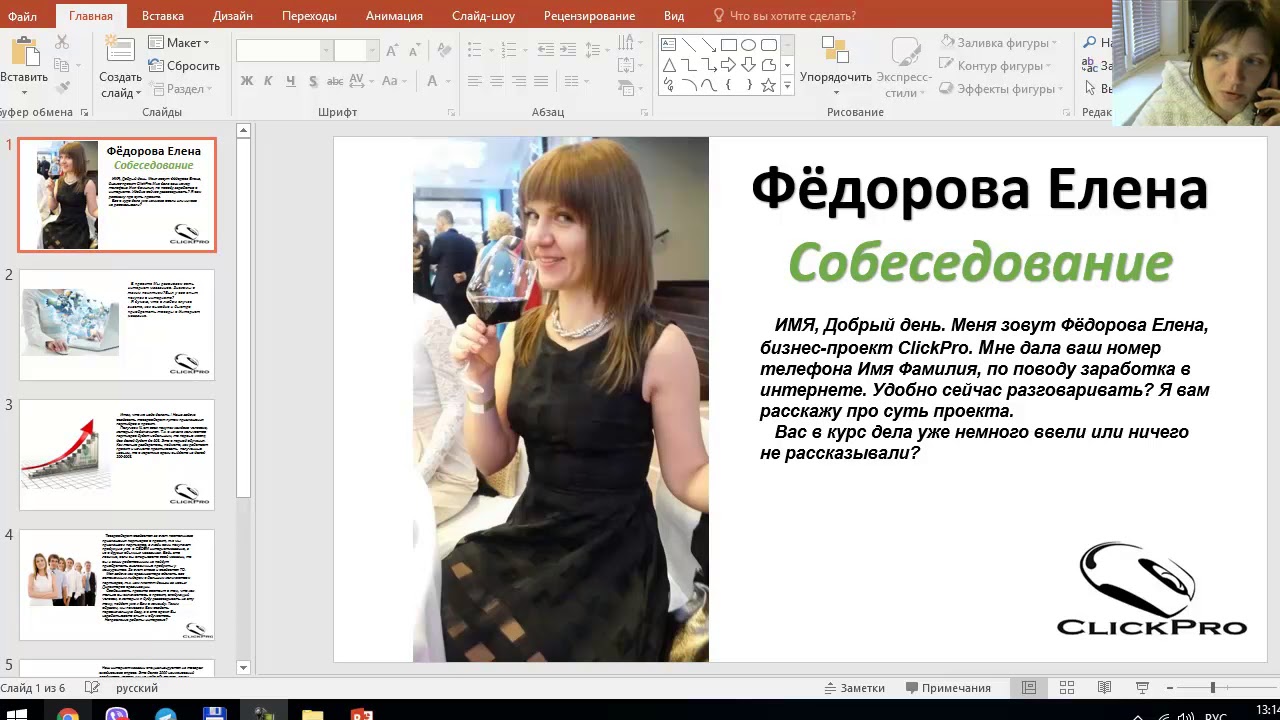Click the 'Что вы хотите сделать?' search field
The width and height of the screenshot is (1280, 720).
(783, 16)
